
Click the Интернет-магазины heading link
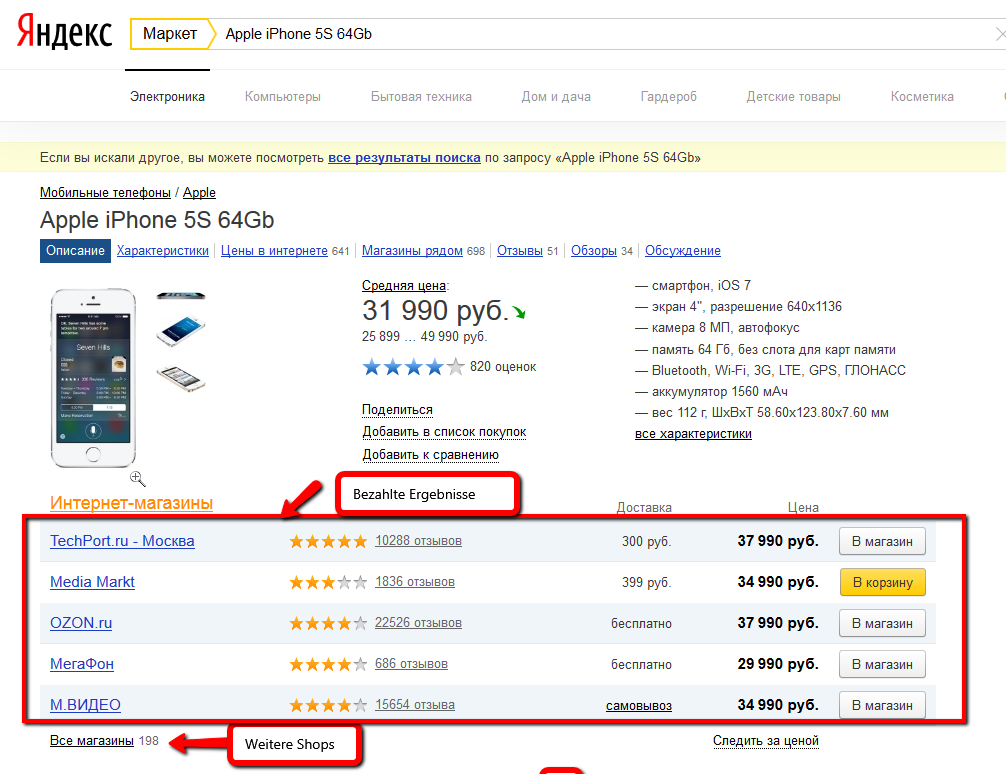click(132, 503)
